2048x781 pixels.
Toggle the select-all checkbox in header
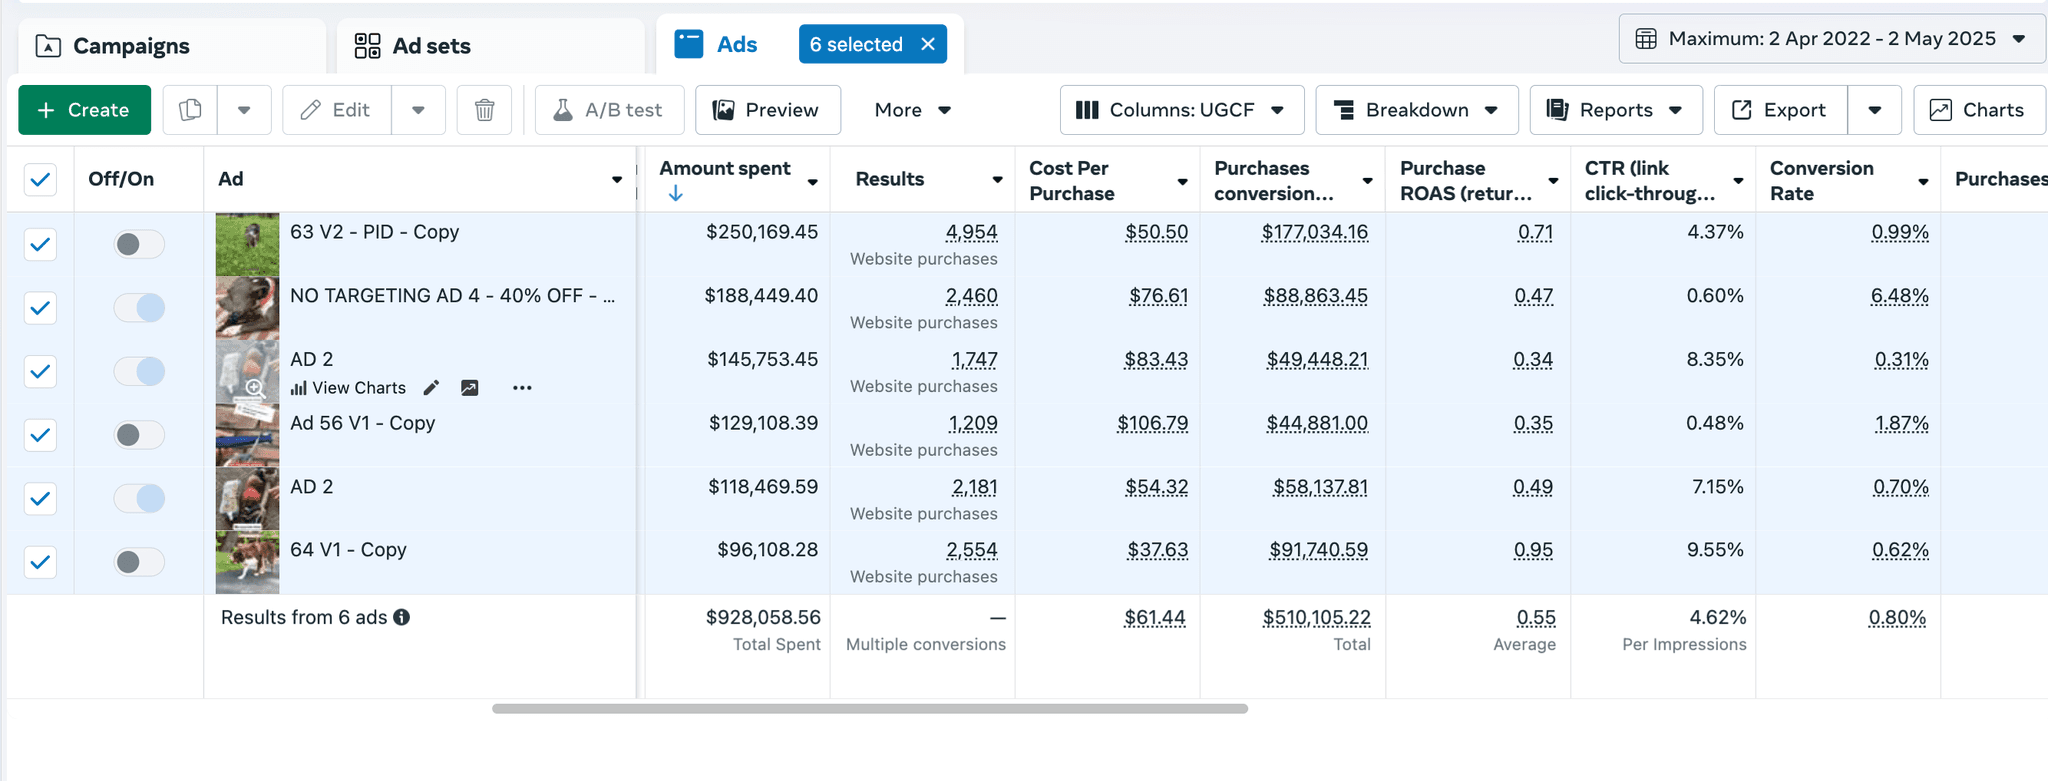pyautogui.click(x=40, y=180)
